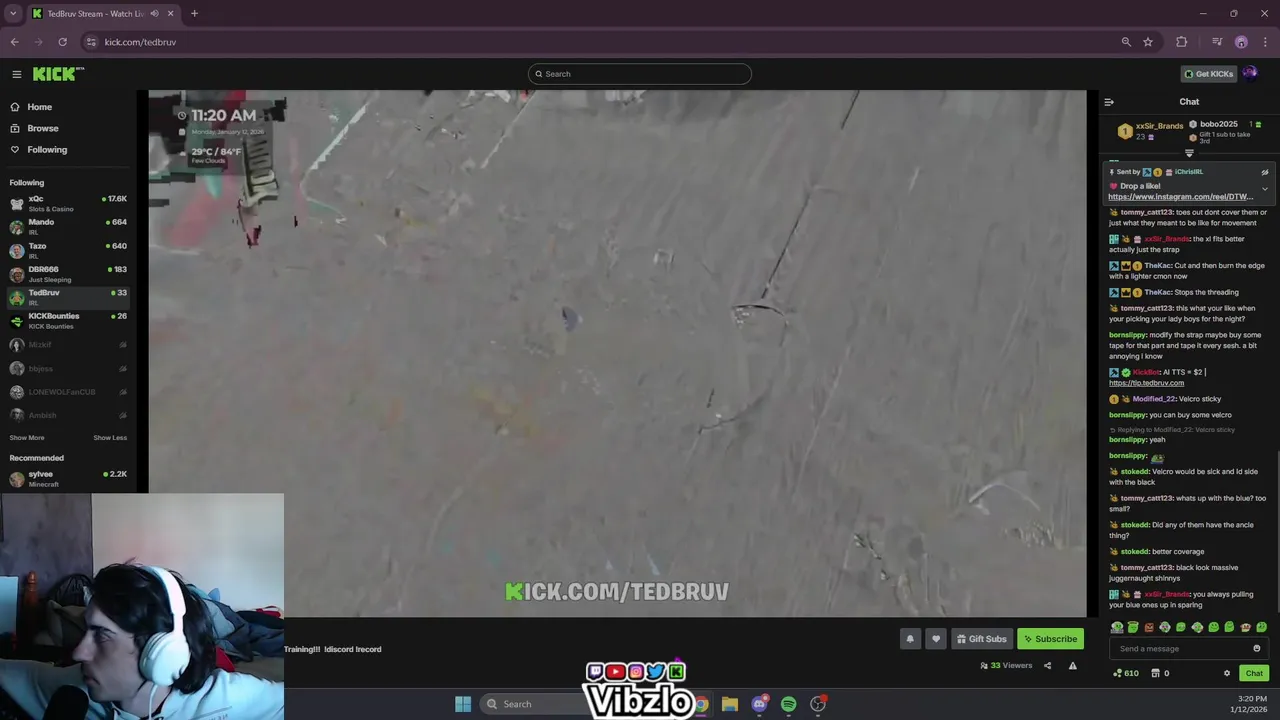1280x720 pixels.
Task: Open the browser extensions puzzle icon
Action: 1182,42
